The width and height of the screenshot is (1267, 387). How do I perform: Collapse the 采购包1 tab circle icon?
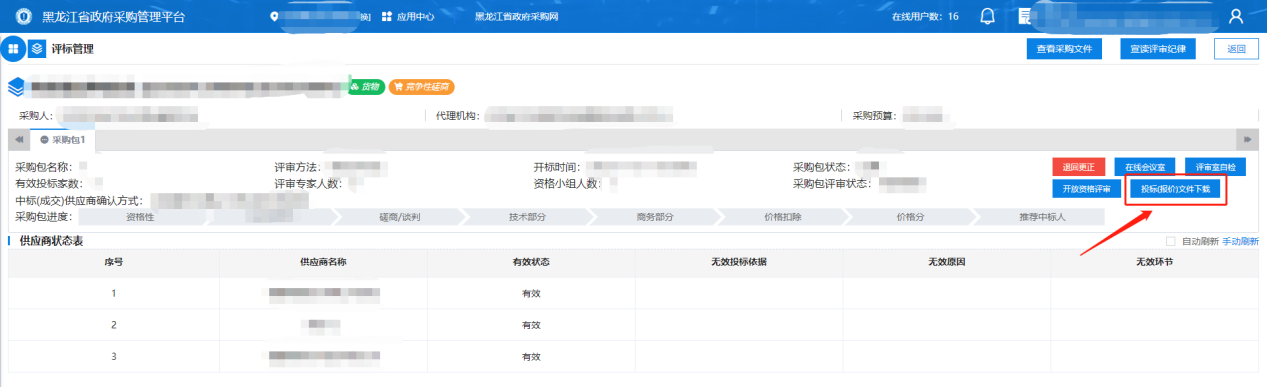[44, 139]
